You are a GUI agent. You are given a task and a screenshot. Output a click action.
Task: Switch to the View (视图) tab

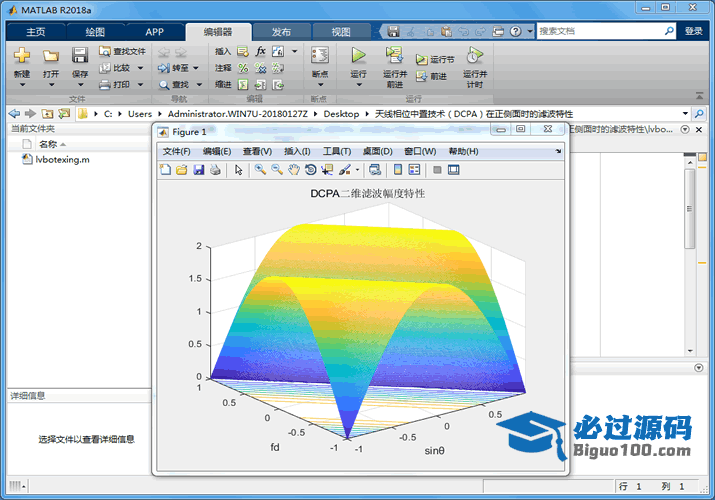(x=341, y=32)
